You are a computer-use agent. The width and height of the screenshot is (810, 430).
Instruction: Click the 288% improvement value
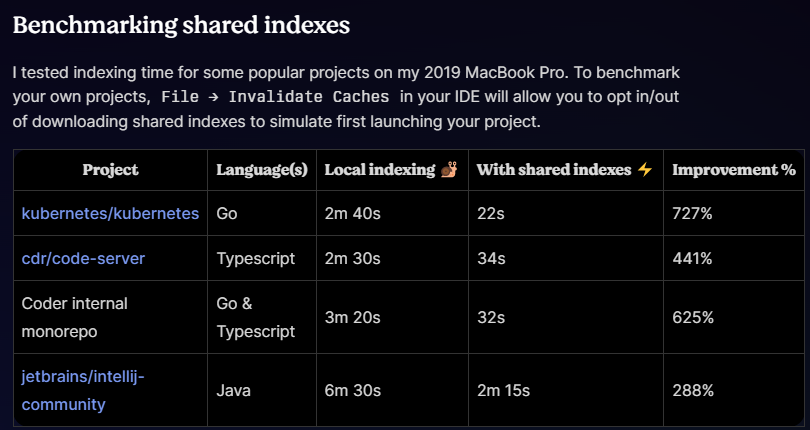tap(693, 390)
